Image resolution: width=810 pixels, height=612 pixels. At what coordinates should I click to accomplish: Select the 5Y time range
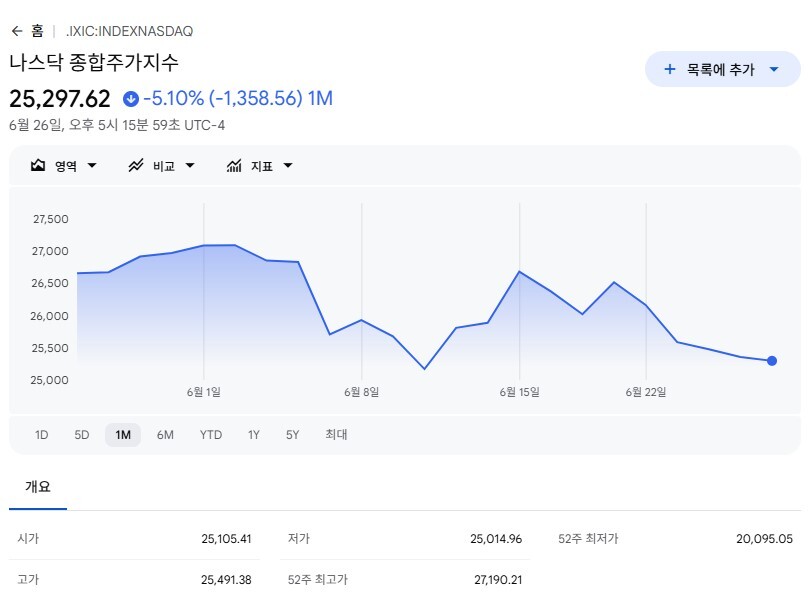point(292,435)
